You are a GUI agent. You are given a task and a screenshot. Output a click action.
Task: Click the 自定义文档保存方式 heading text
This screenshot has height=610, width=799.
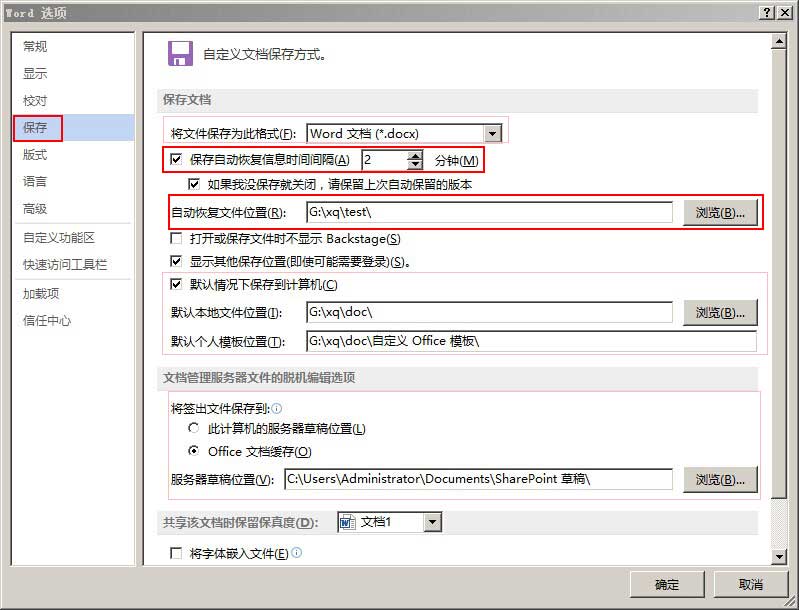point(264,54)
